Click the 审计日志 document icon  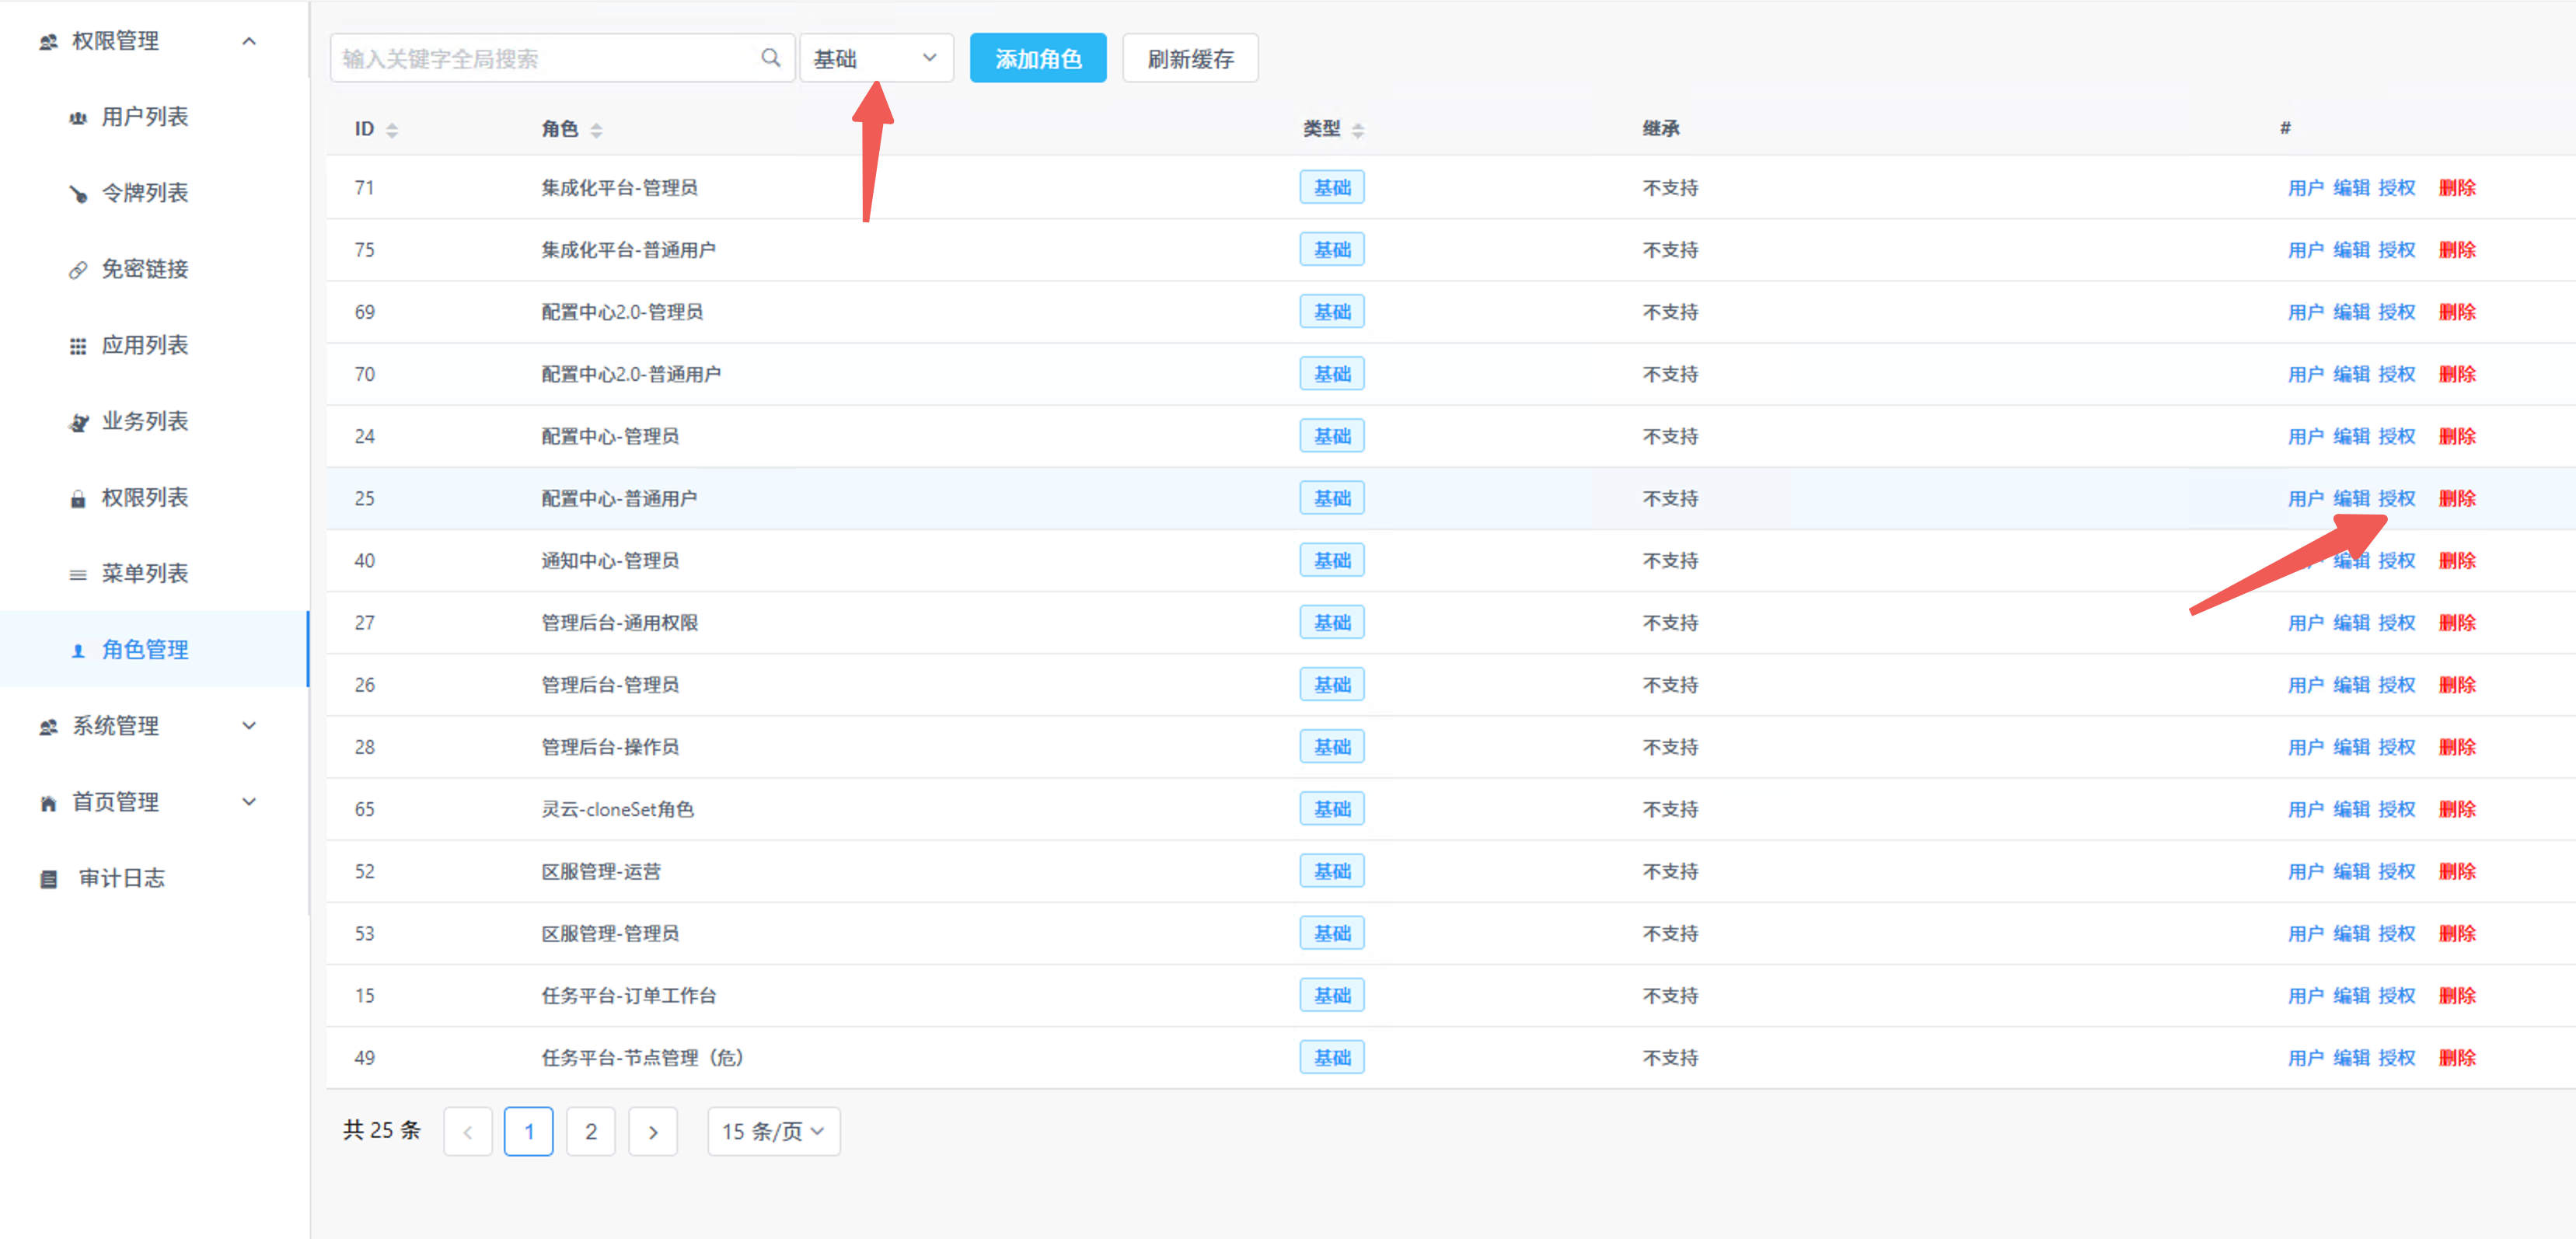point(48,879)
